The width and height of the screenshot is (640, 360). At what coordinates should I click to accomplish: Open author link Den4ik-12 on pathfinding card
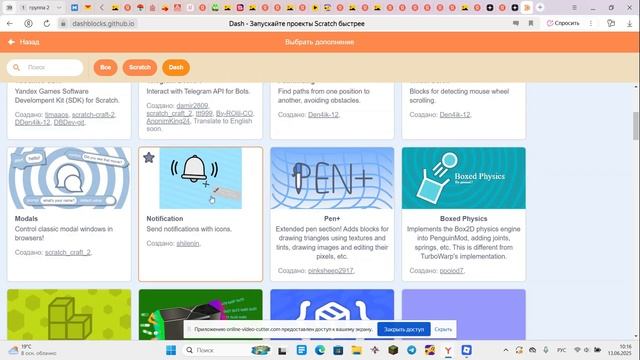[x=323, y=115]
